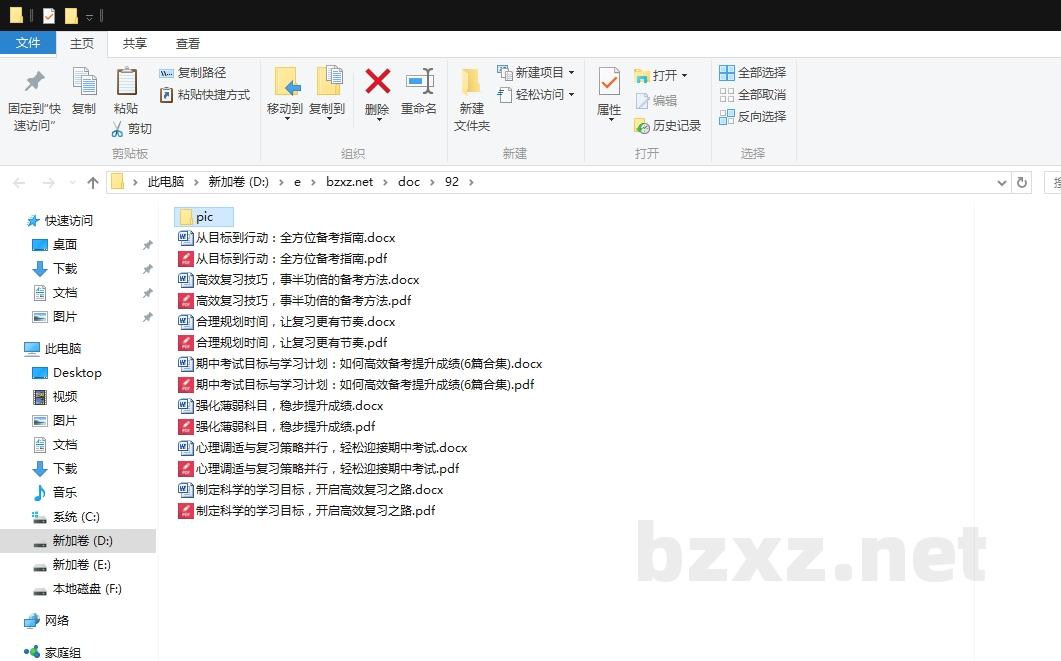The width and height of the screenshot is (1061, 661).
Task: Click the Cut scissors icon
Action: [x=117, y=129]
